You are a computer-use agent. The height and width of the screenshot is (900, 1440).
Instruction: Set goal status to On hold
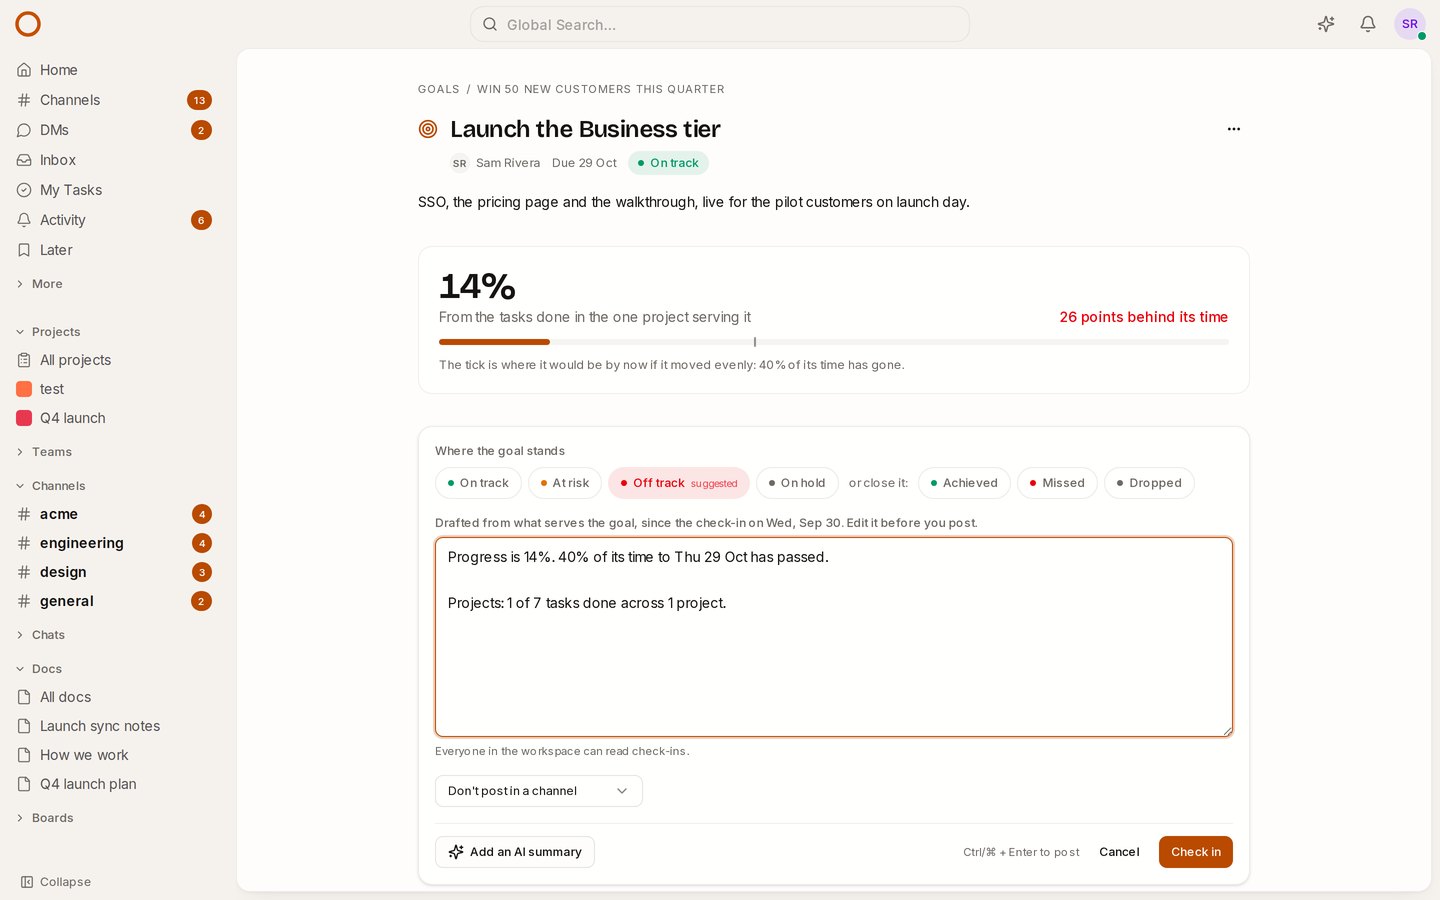797,483
